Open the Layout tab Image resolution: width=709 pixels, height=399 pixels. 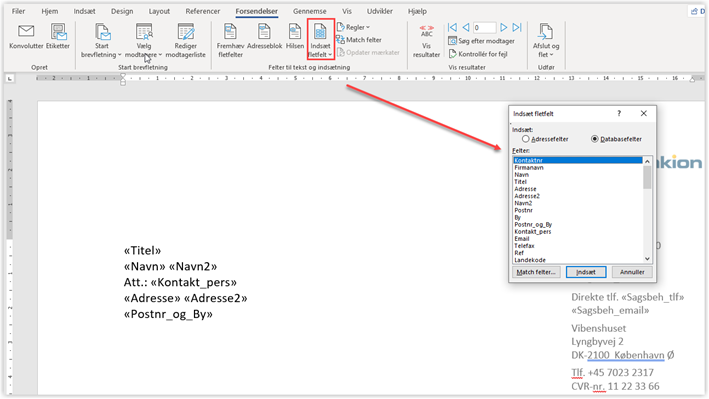[x=159, y=11]
